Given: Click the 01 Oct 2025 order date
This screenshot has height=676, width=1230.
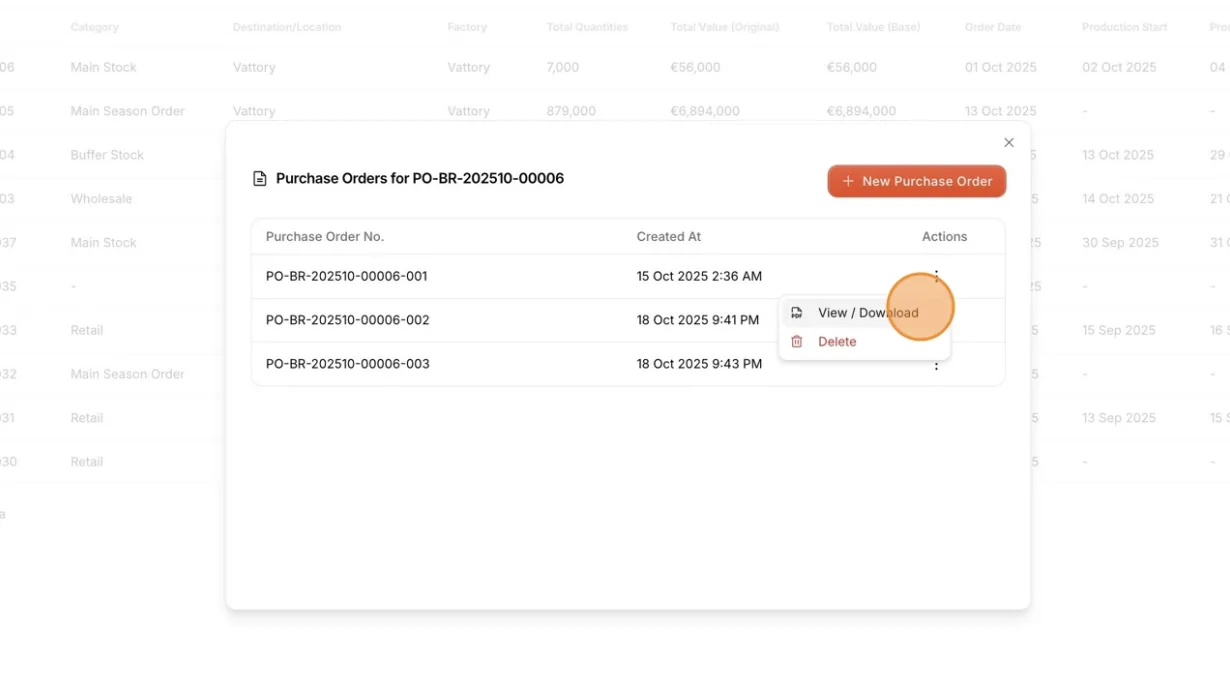Looking at the screenshot, I should [1001, 67].
